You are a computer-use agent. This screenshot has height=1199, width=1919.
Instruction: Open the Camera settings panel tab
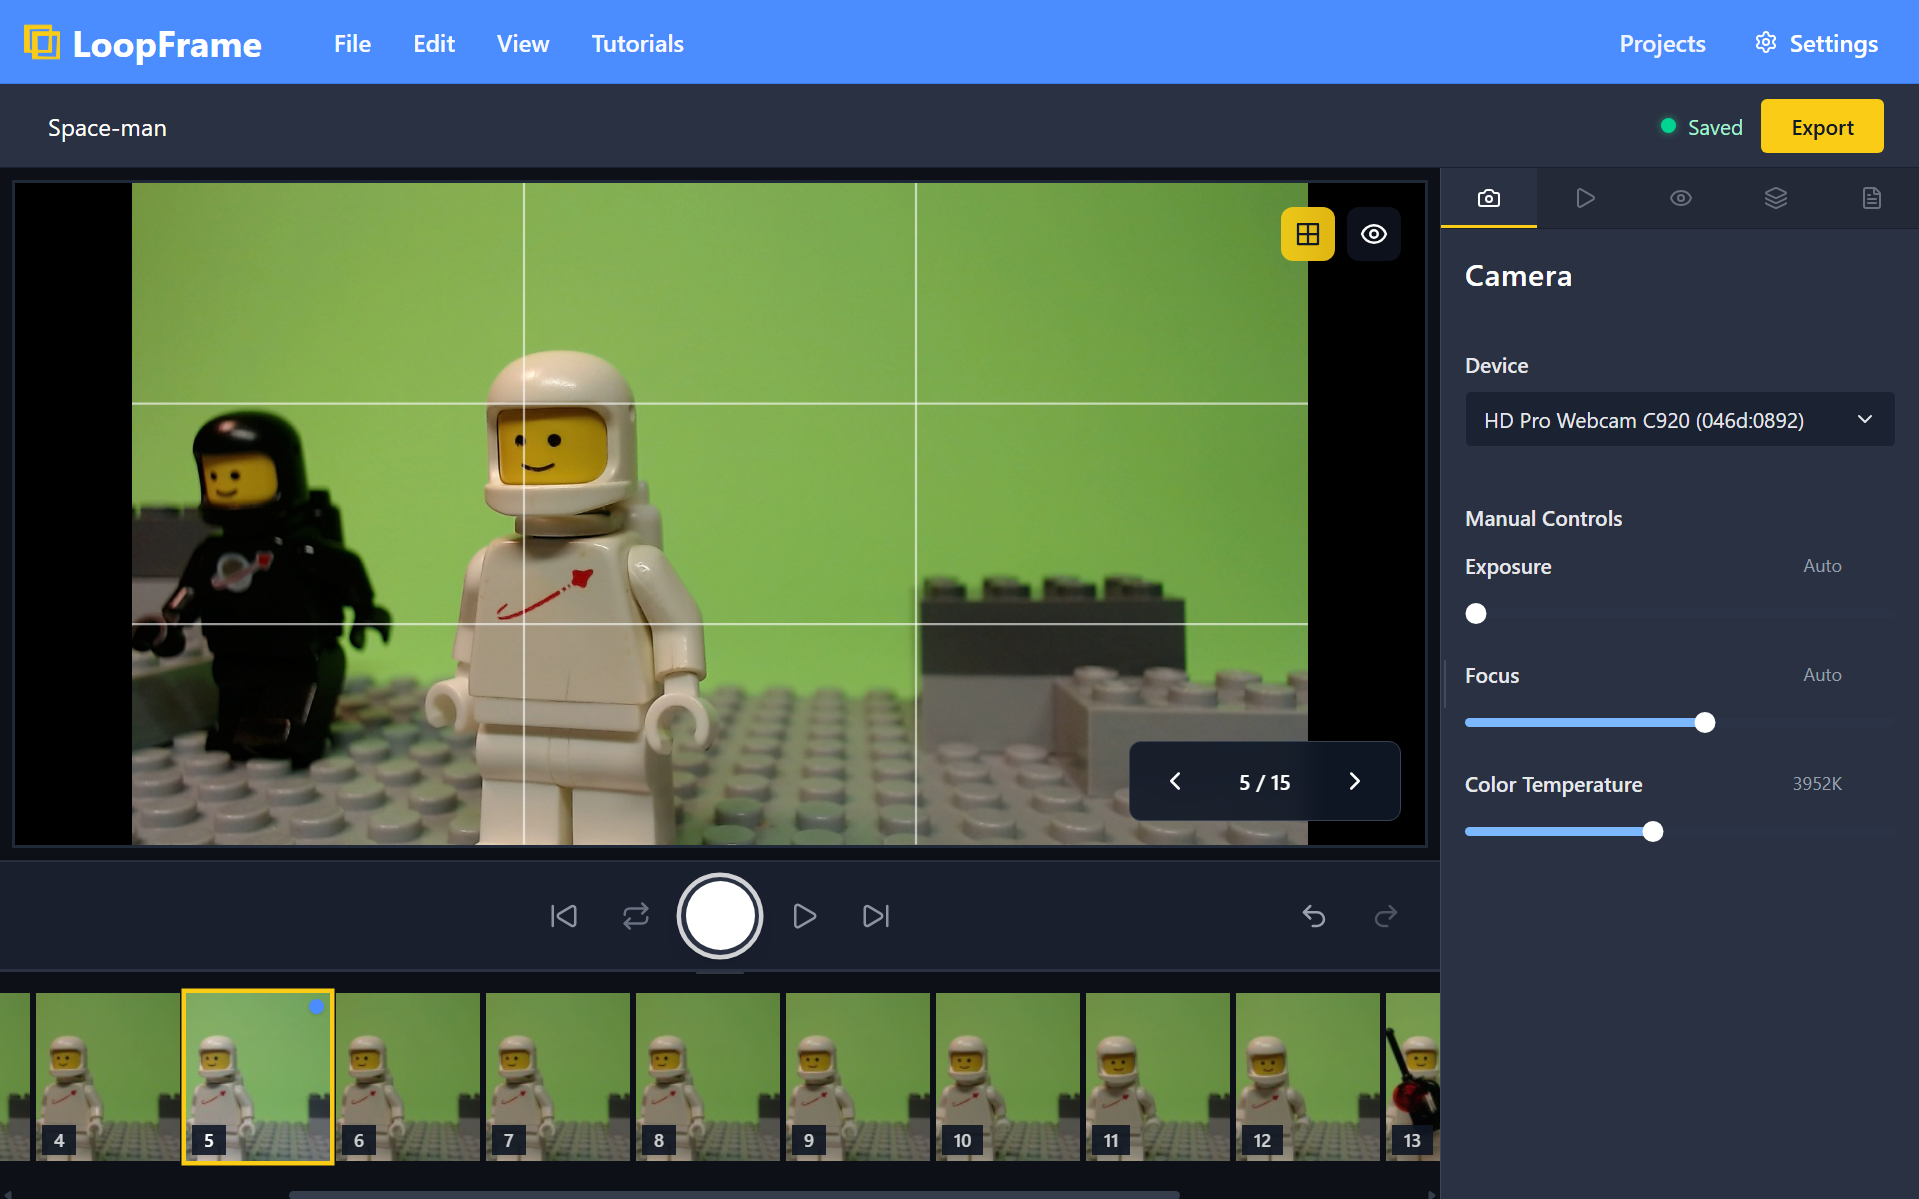(1488, 198)
